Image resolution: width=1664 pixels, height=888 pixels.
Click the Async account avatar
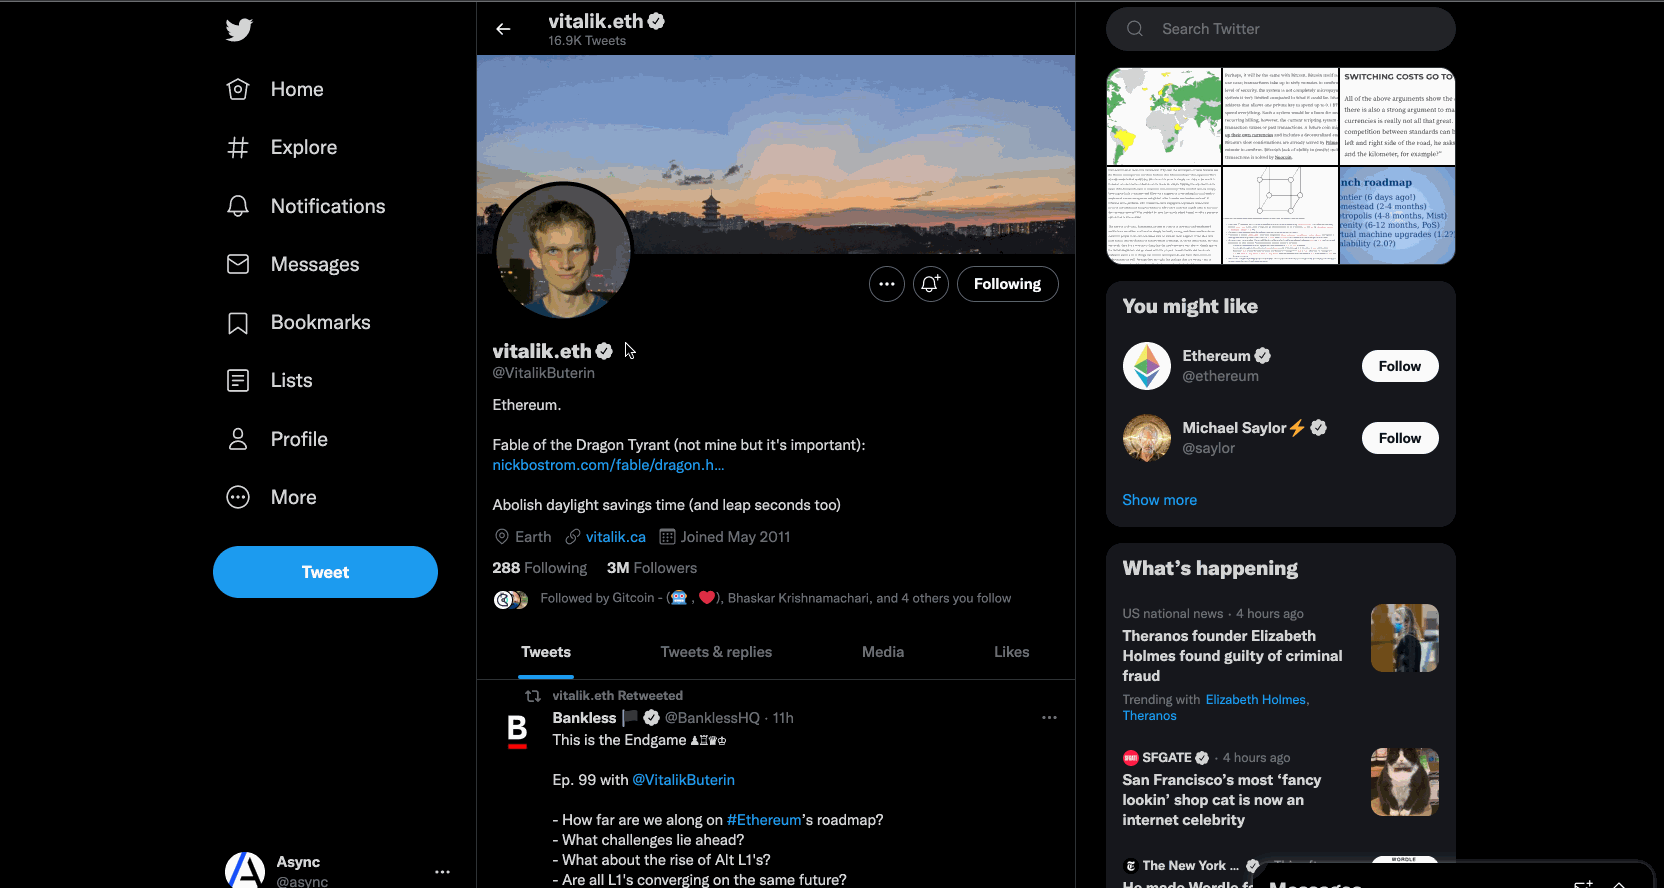click(245, 871)
